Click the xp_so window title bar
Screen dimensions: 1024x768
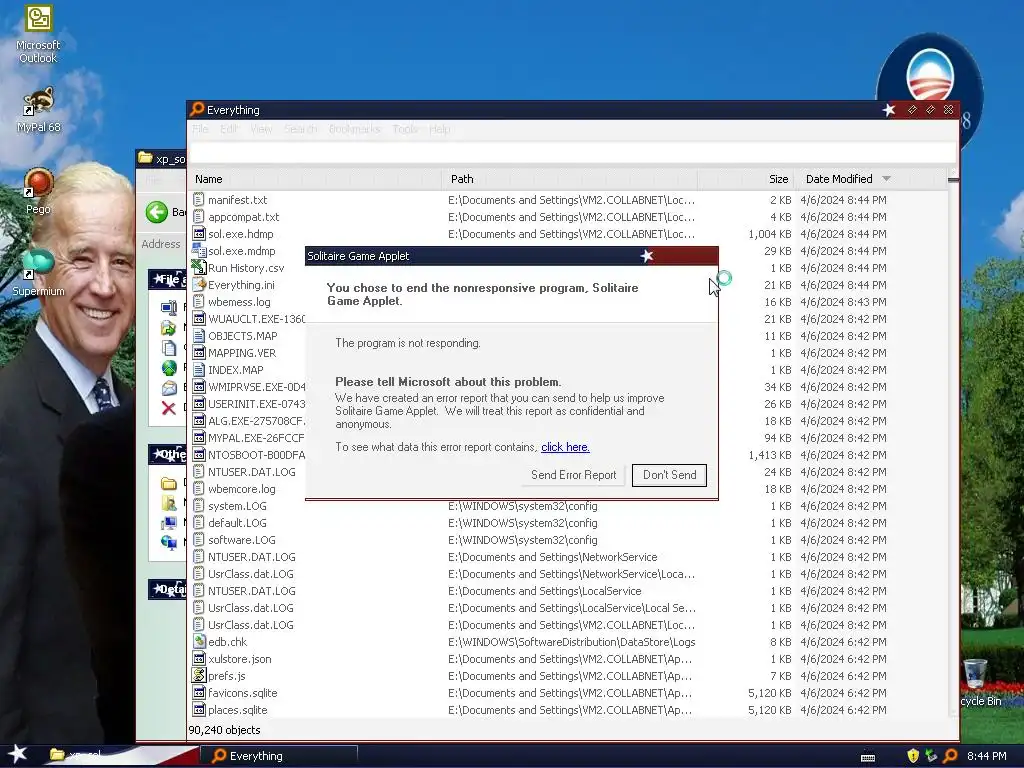pos(161,159)
